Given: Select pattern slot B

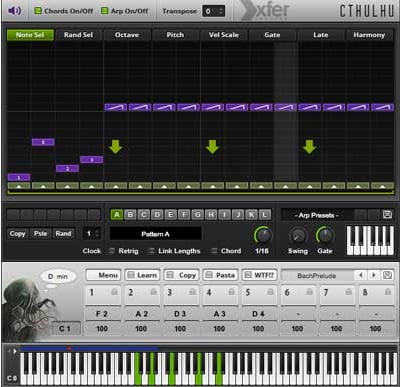Looking at the screenshot, I should (130, 215).
